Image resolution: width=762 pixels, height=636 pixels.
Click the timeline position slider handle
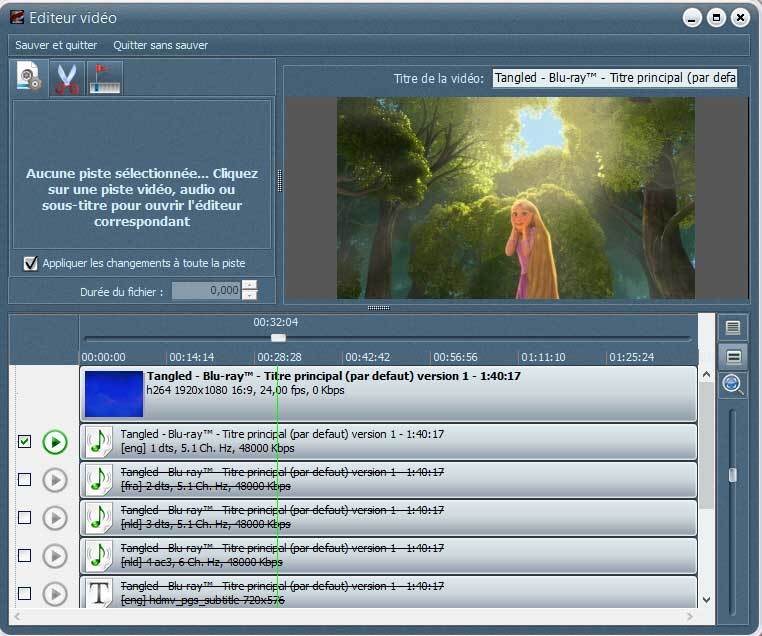pos(278,338)
